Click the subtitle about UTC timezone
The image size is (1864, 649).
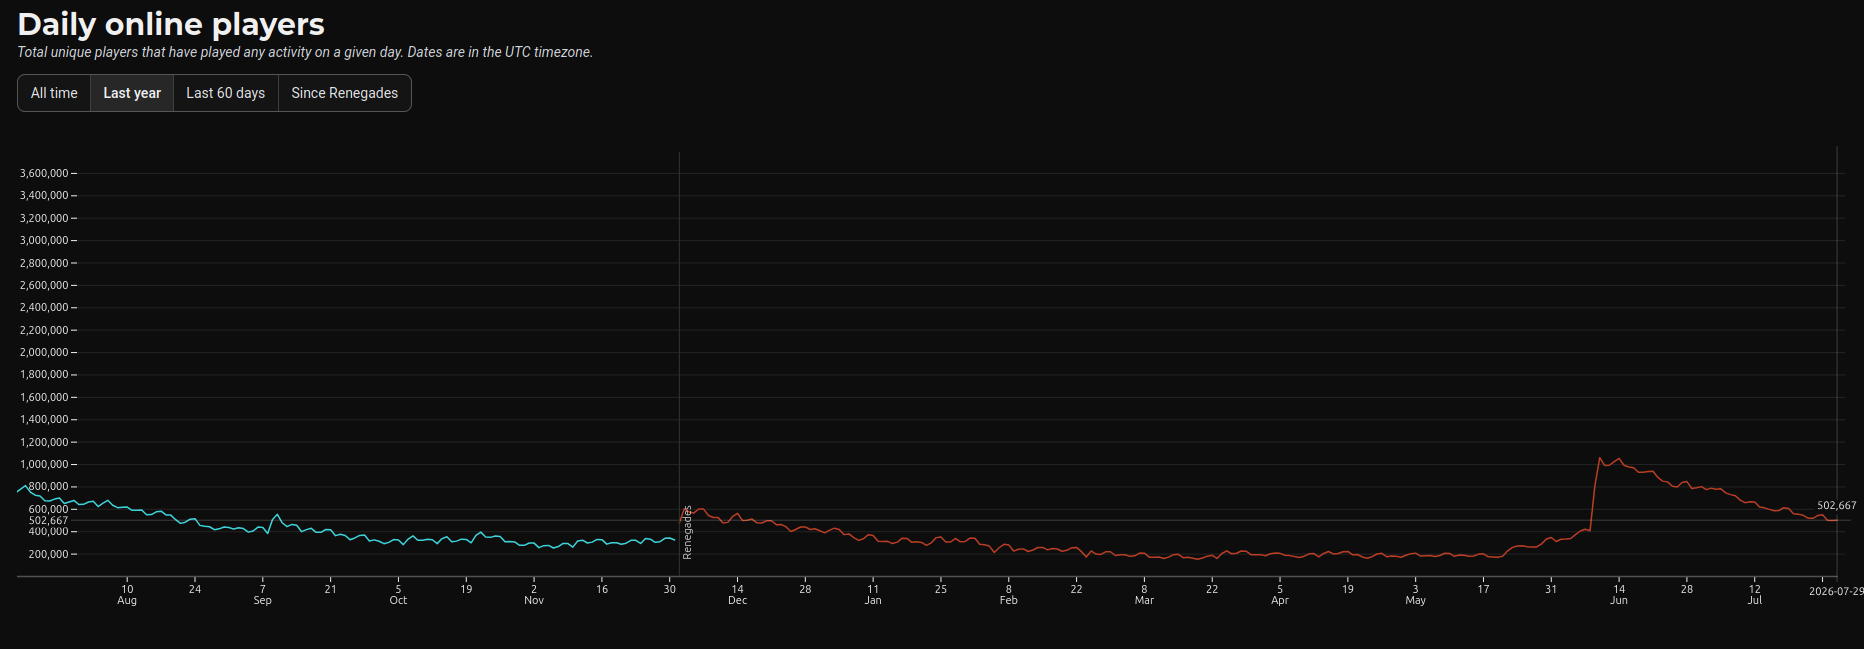pos(305,52)
